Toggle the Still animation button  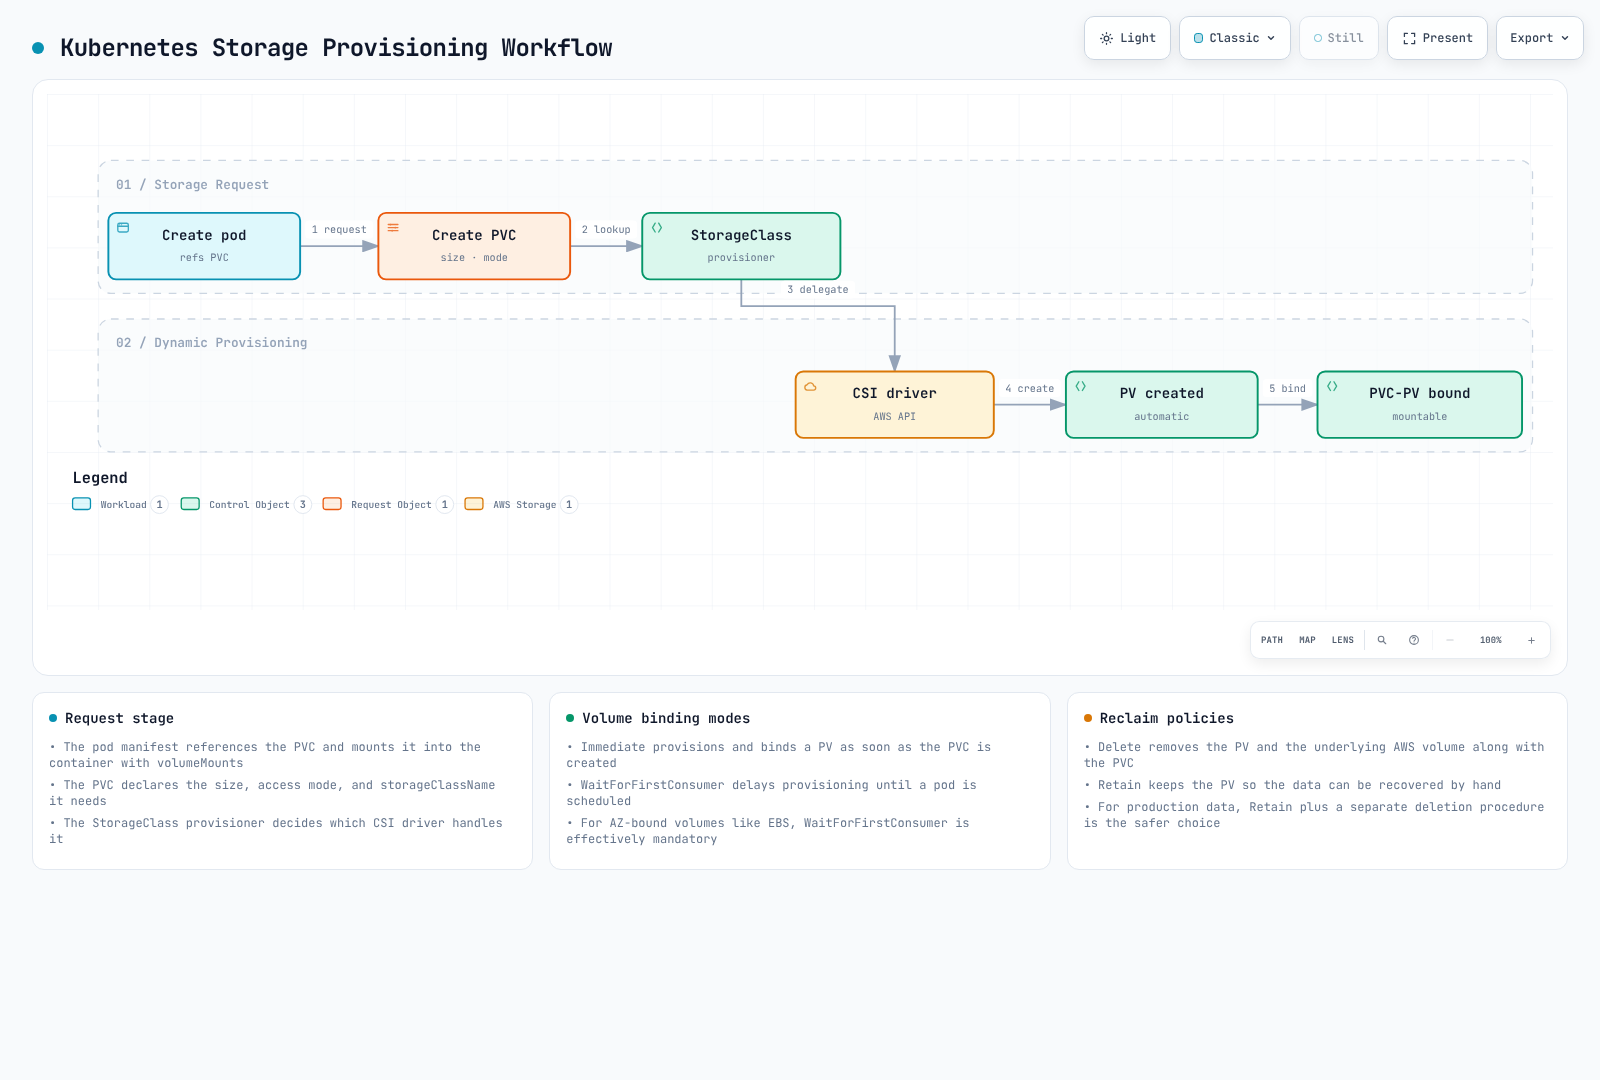point(1339,38)
